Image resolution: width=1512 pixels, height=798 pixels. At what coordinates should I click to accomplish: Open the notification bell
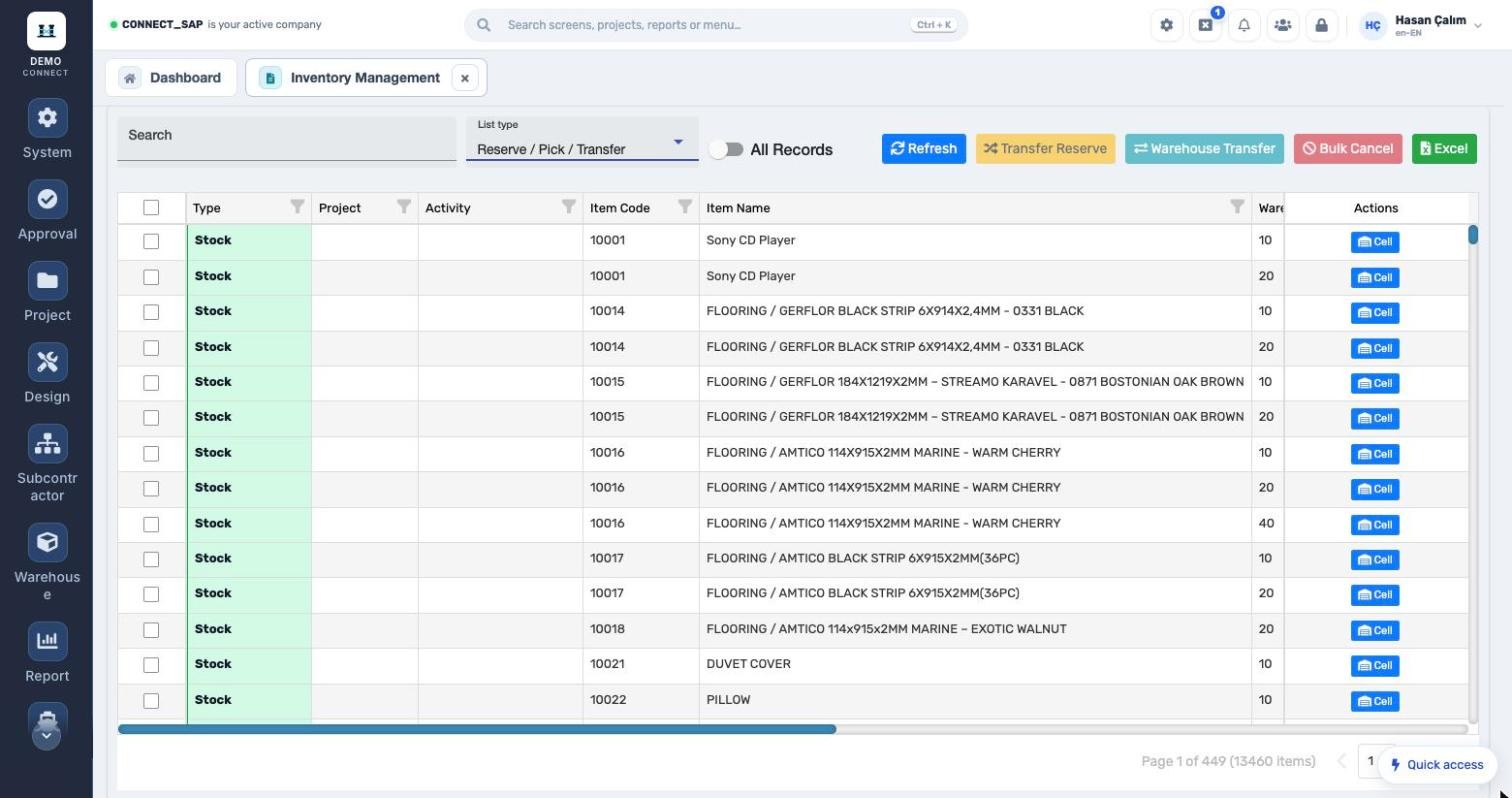(1244, 25)
